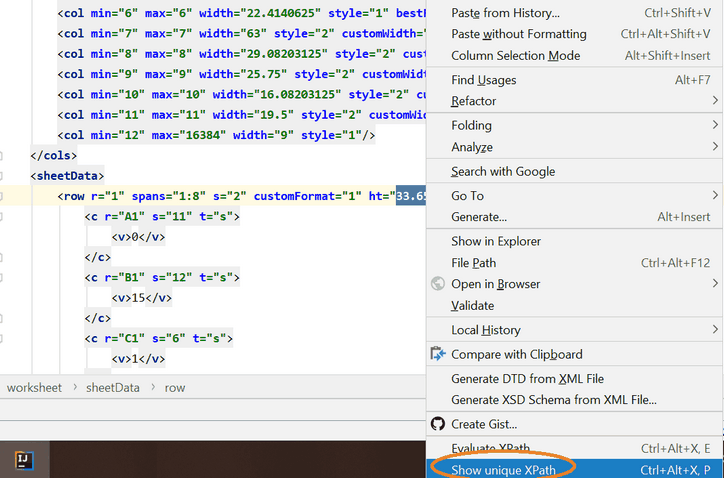Click the IntelliJ IDEA taskbar icon
This screenshot has width=724, height=478.
pyautogui.click(x=25, y=460)
